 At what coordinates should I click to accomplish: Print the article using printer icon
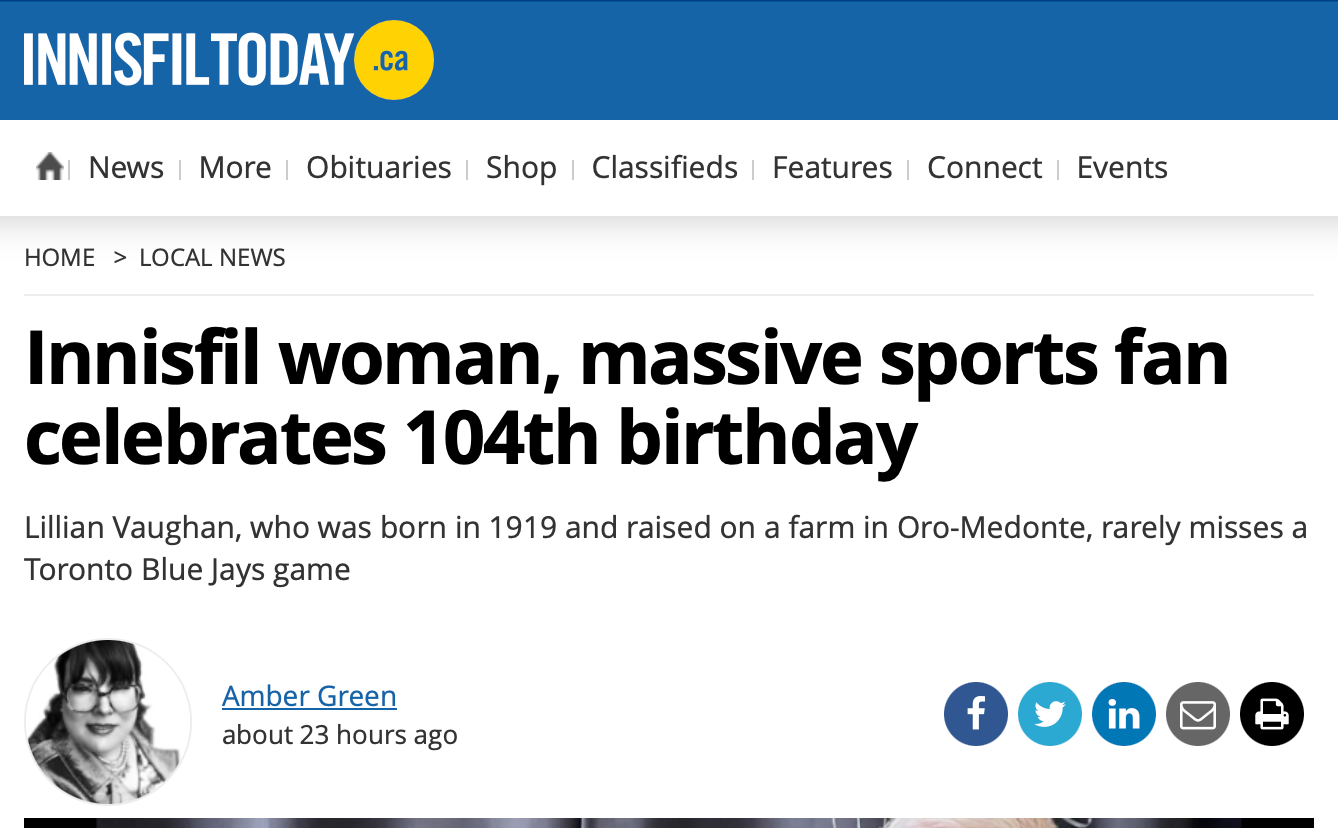(x=1272, y=714)
